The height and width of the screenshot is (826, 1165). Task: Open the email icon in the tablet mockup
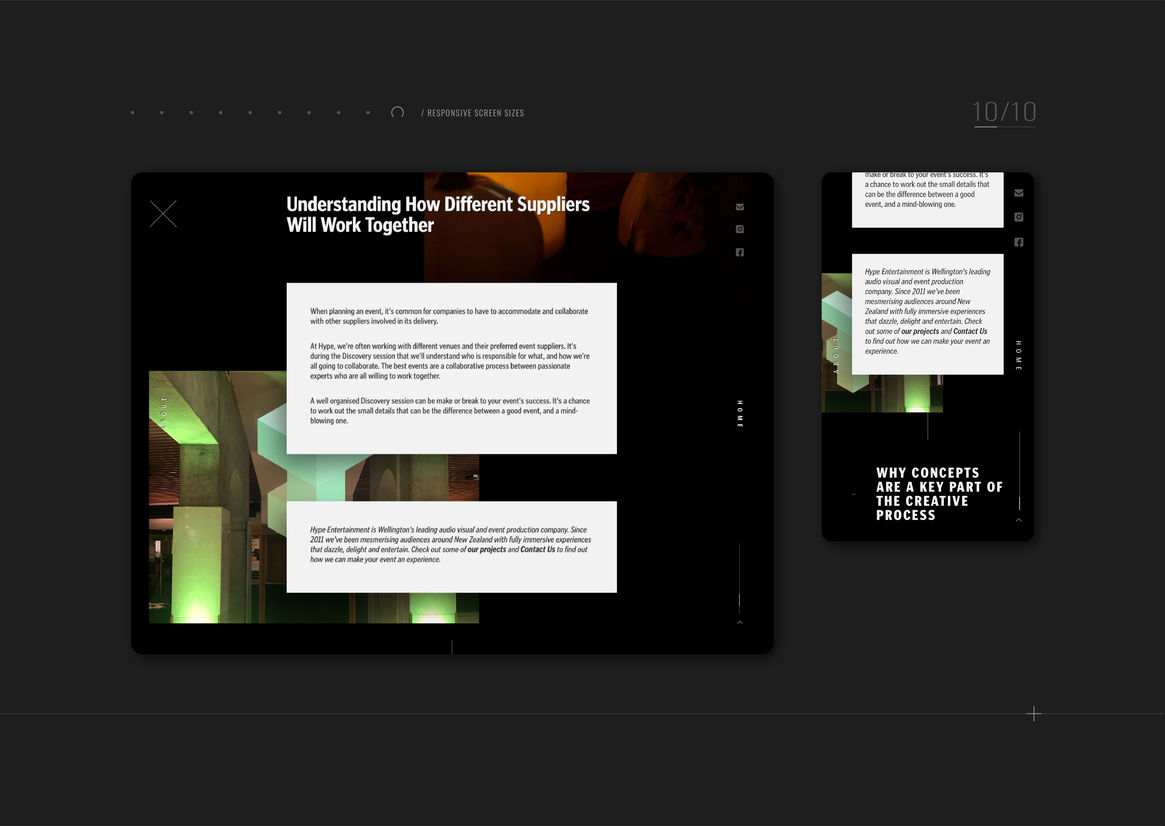pyautogui.click(x=740, y=207)
